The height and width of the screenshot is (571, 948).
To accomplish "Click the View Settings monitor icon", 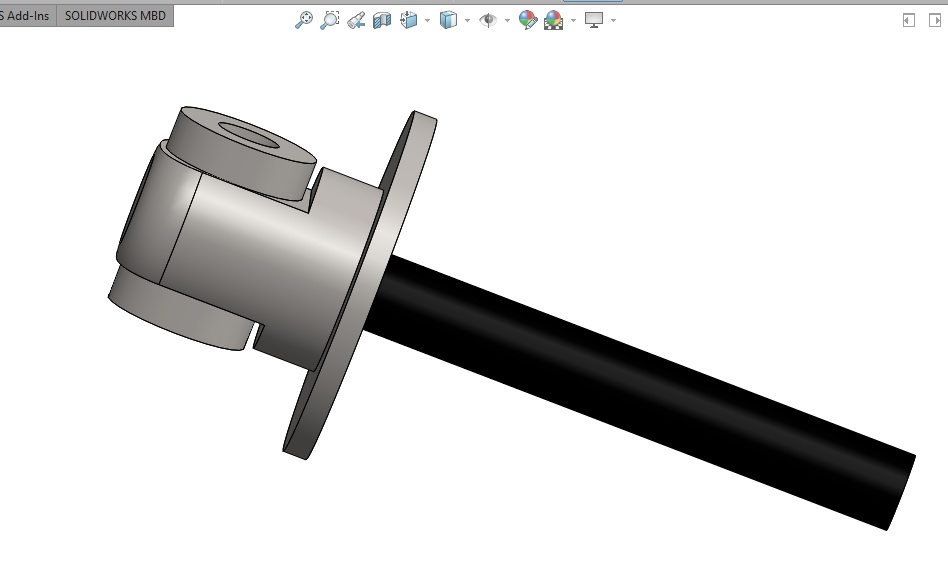I will [x=594, y=20].
